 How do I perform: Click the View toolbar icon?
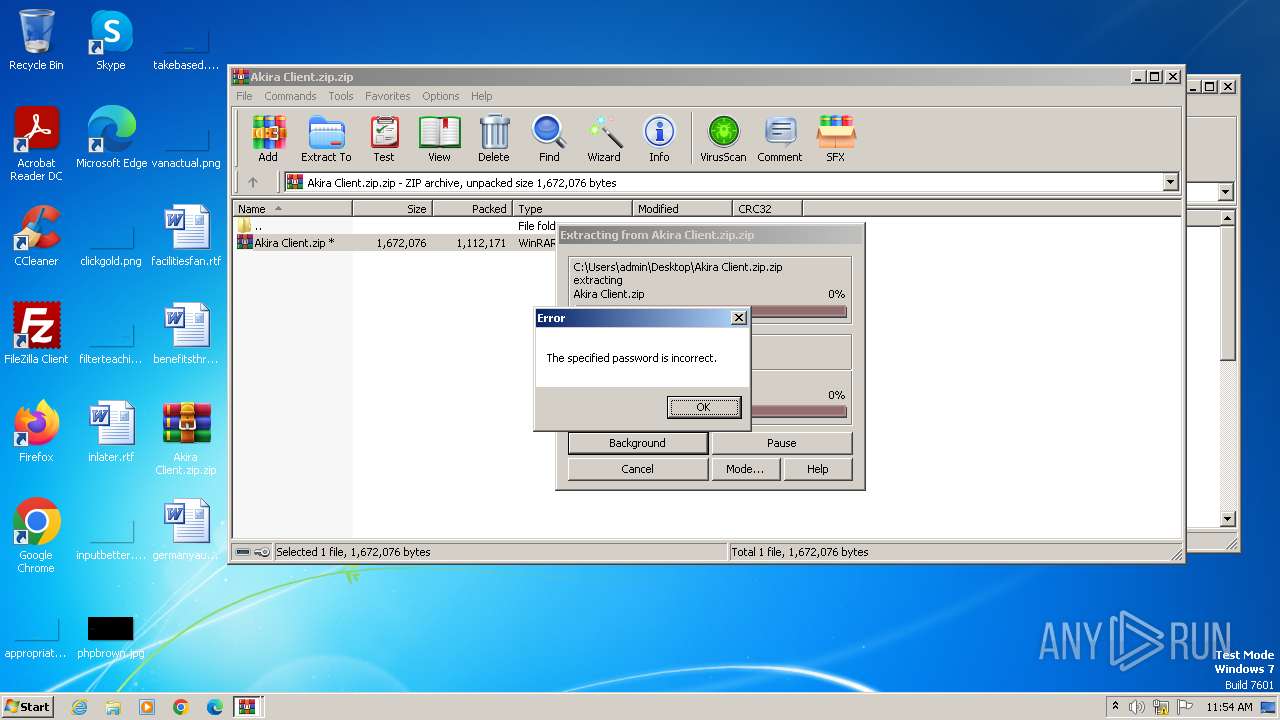point(439,139)
